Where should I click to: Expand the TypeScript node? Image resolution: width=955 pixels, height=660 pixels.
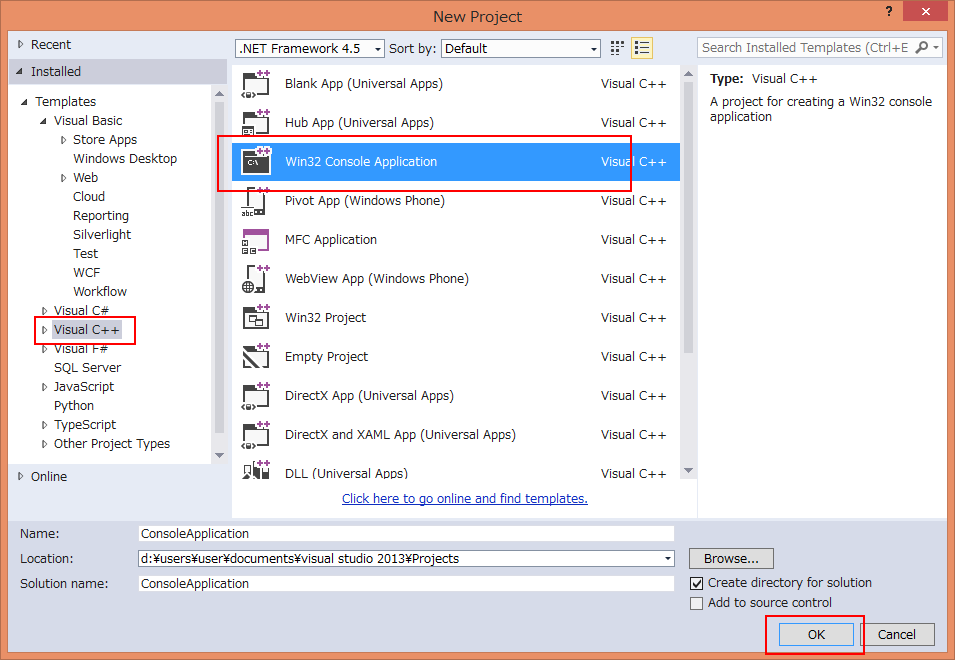point(44,425)
